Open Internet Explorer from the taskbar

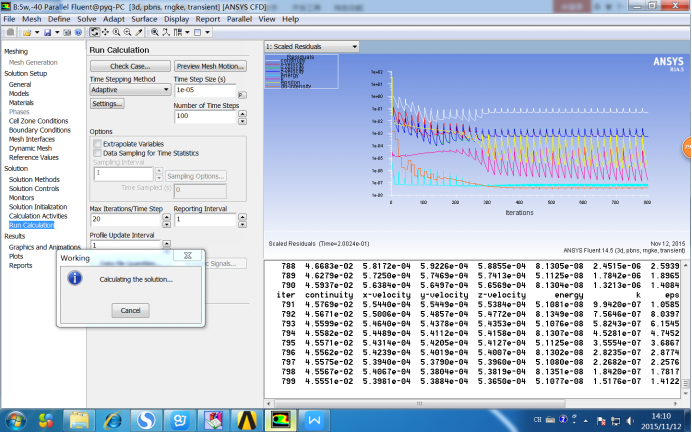click(113, 420)
